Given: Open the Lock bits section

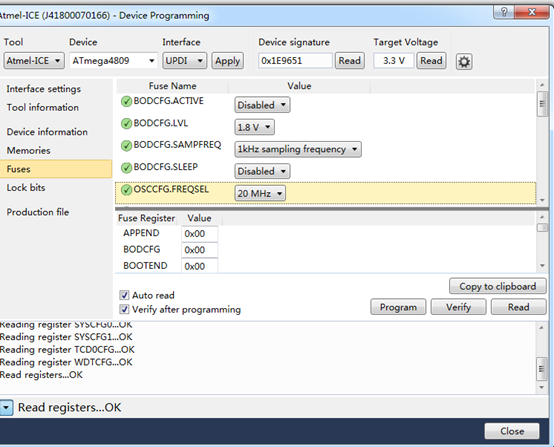Looking at the screenshot, I should pos(26,188).
